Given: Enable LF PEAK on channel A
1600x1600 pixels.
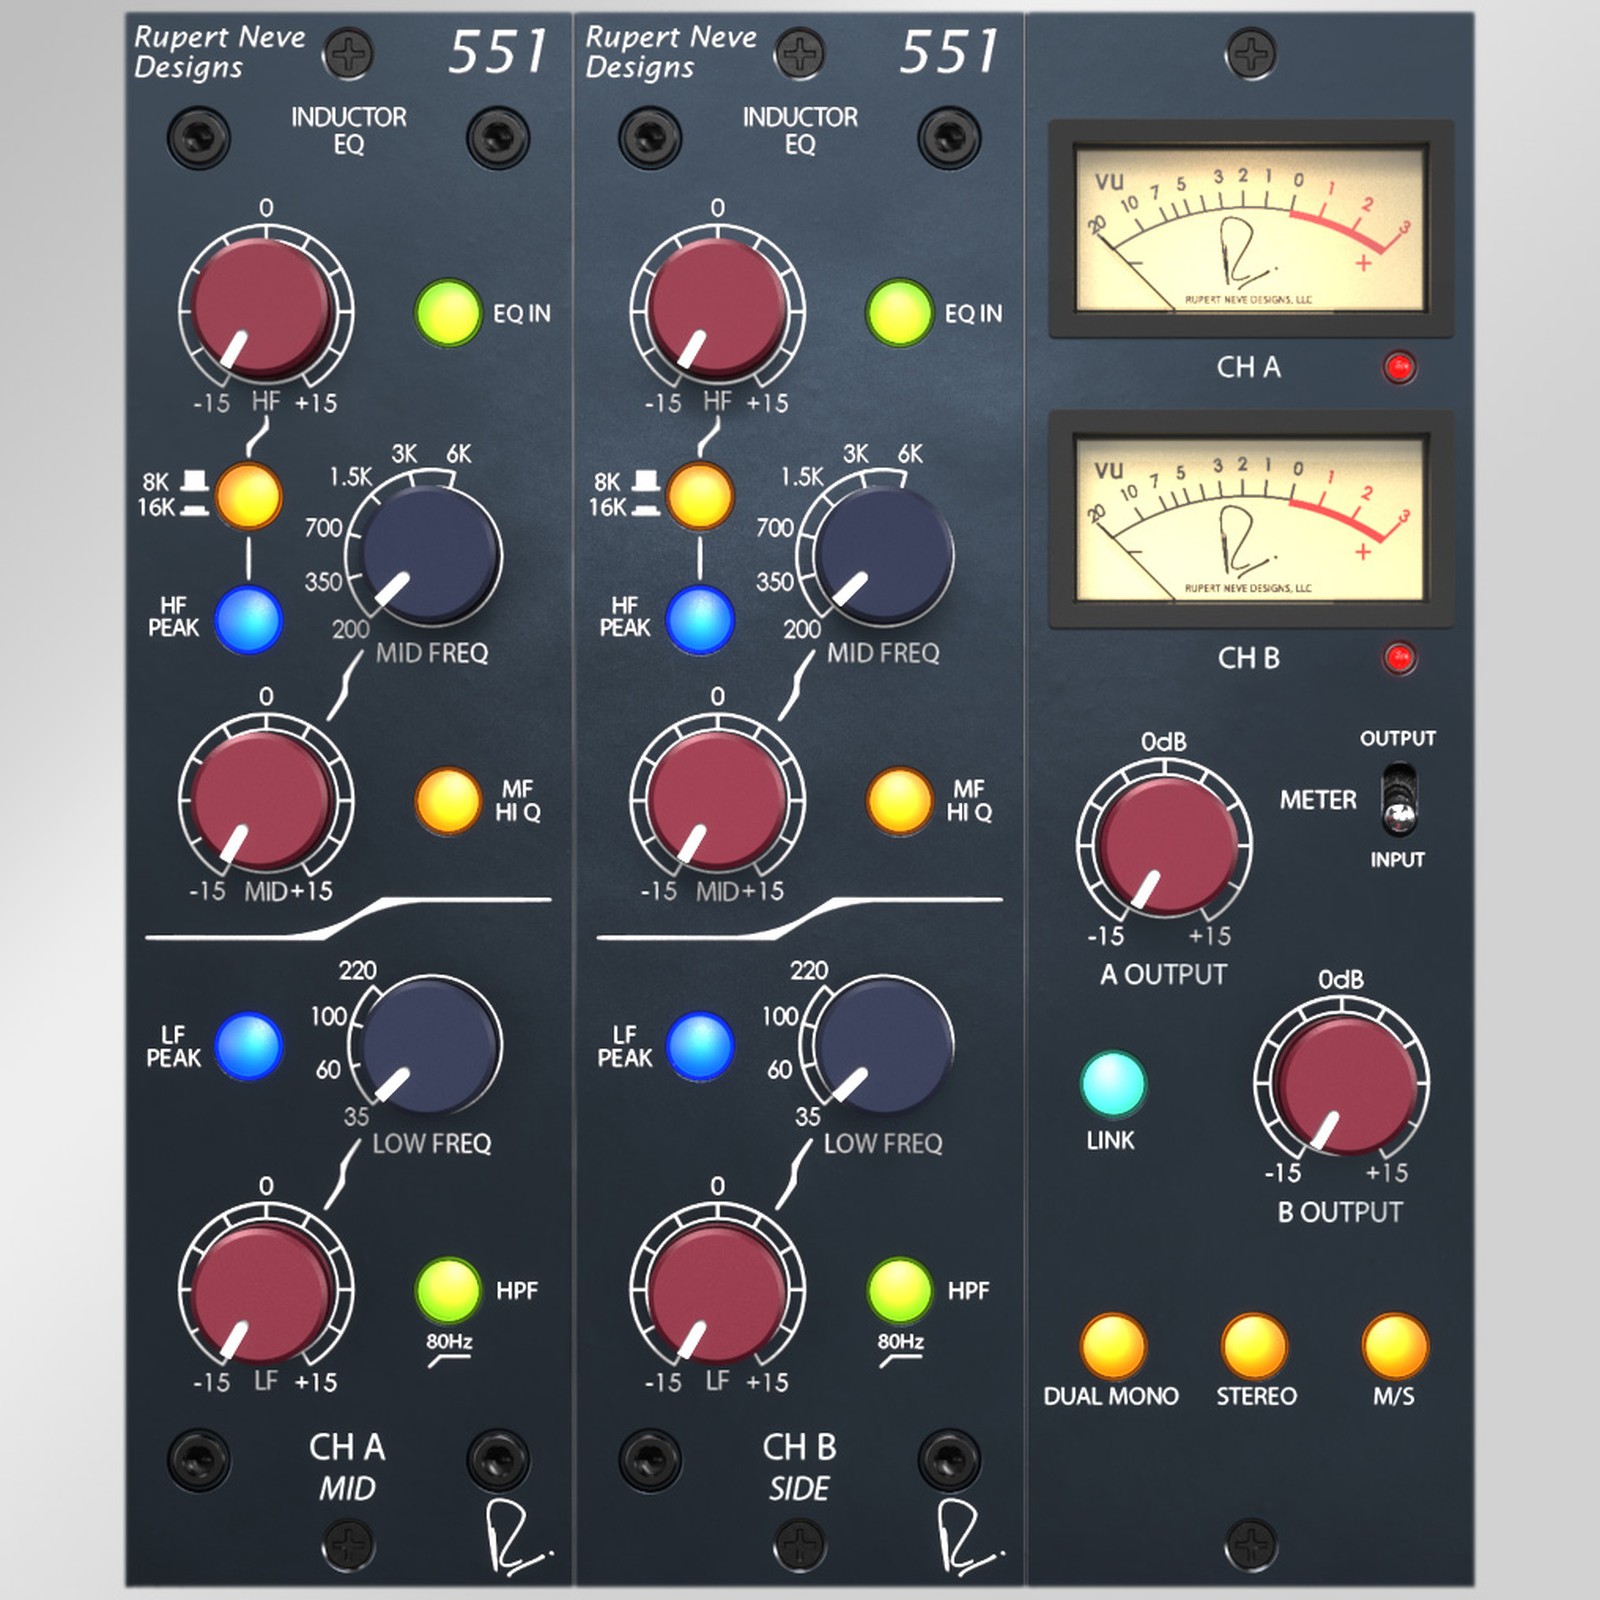Looking at the screenshot, I should coord(248,1046).
